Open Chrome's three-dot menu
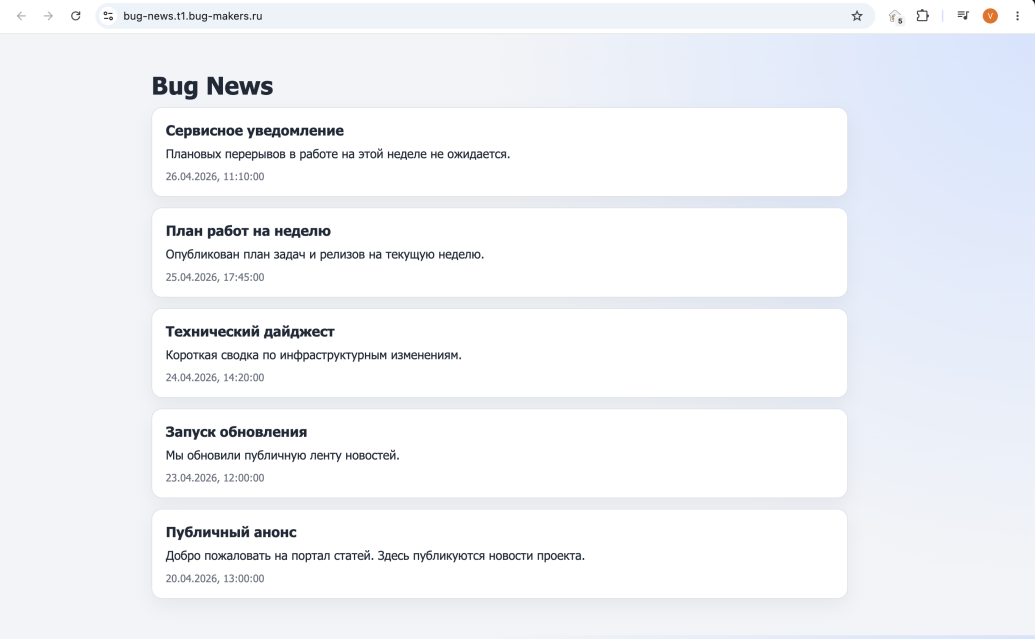The image size is (1035, 639). [x=1017, y=16]
